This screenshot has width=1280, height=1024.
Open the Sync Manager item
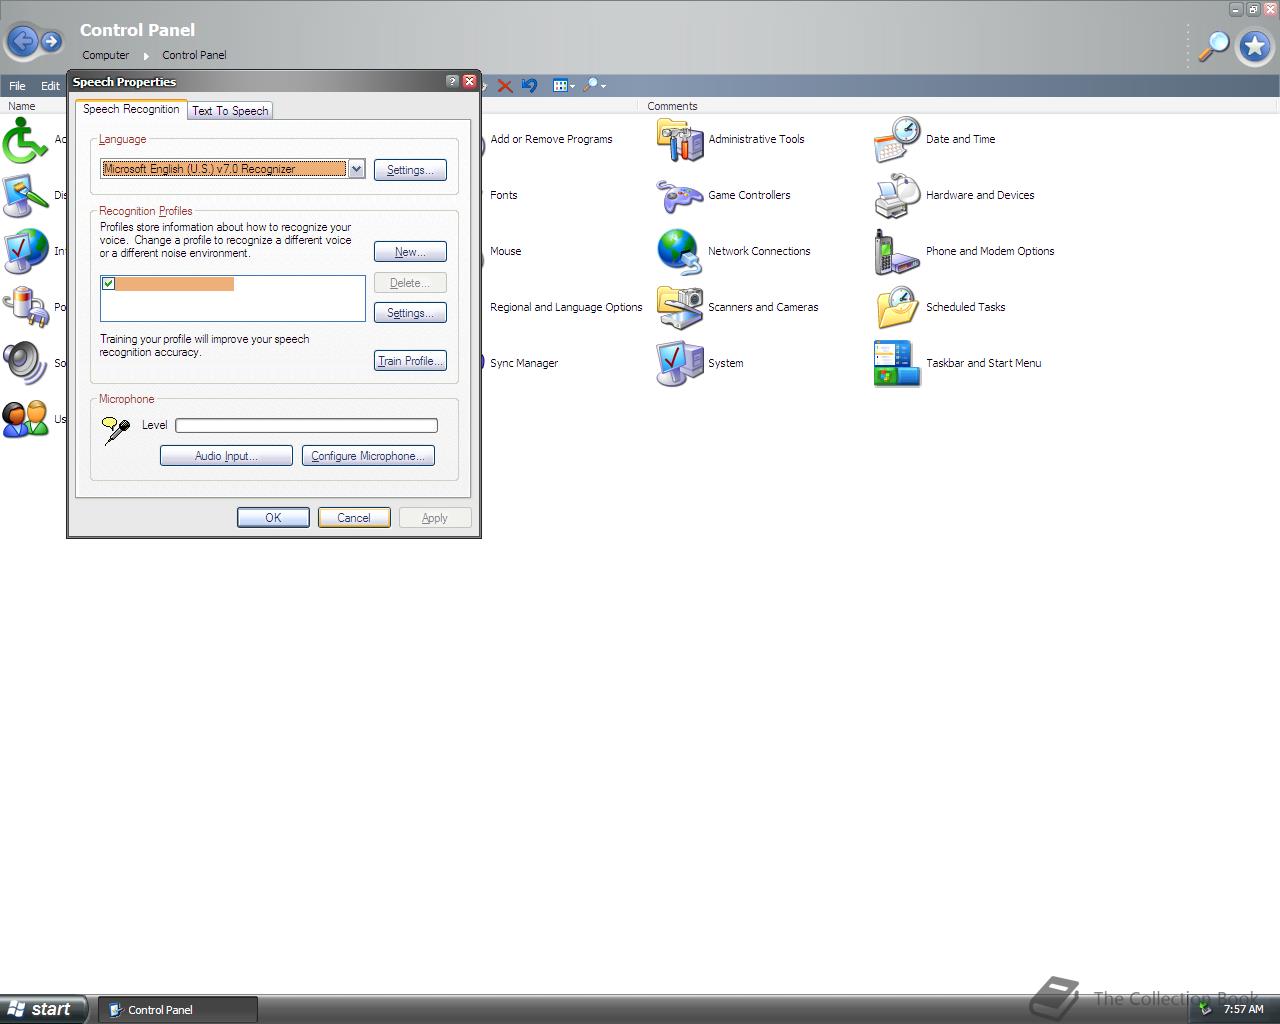[524, 364]
